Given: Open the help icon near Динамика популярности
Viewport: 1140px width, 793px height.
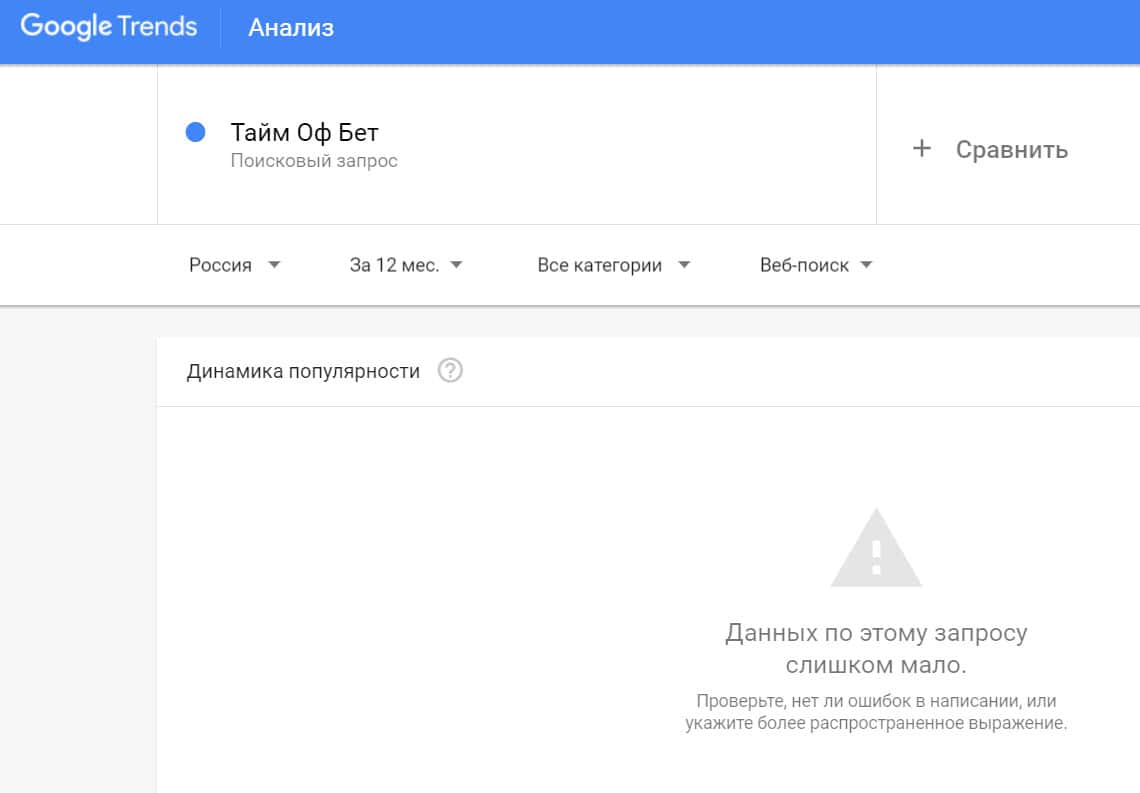Looking at the screenshot, I should (x=450, y=371).
